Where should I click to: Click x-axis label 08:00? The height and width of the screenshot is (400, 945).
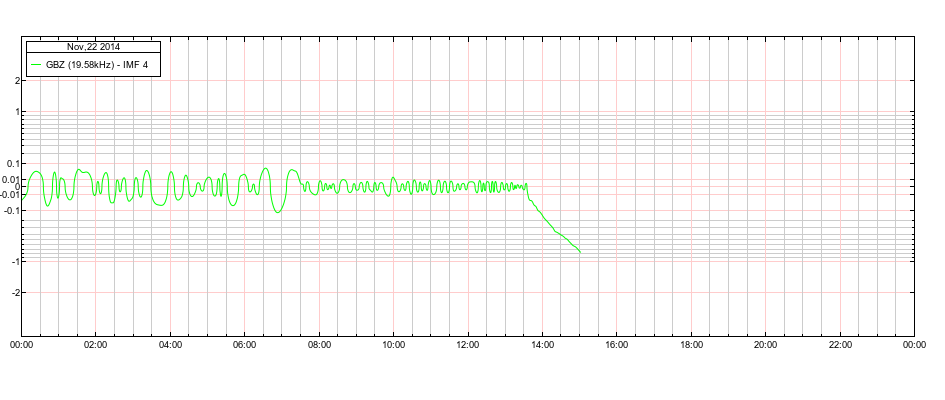319,345
